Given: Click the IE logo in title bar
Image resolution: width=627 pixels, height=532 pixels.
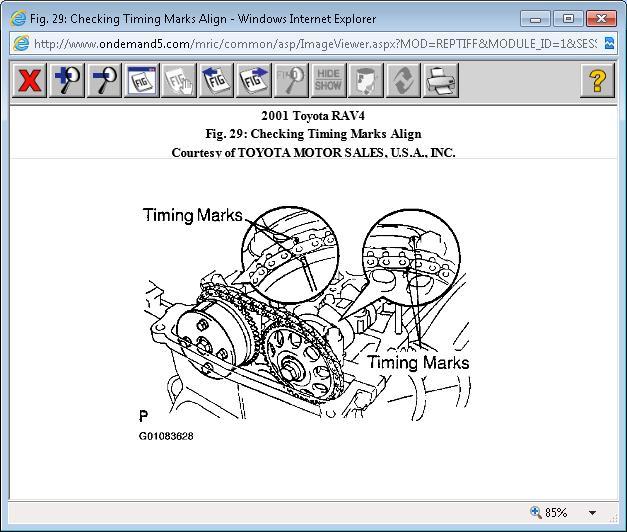Looking at the screenshot, I should (x=18, y=19).
